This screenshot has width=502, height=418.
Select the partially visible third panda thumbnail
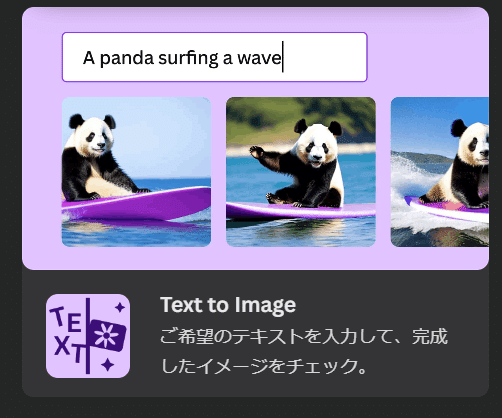pos(440,172)
